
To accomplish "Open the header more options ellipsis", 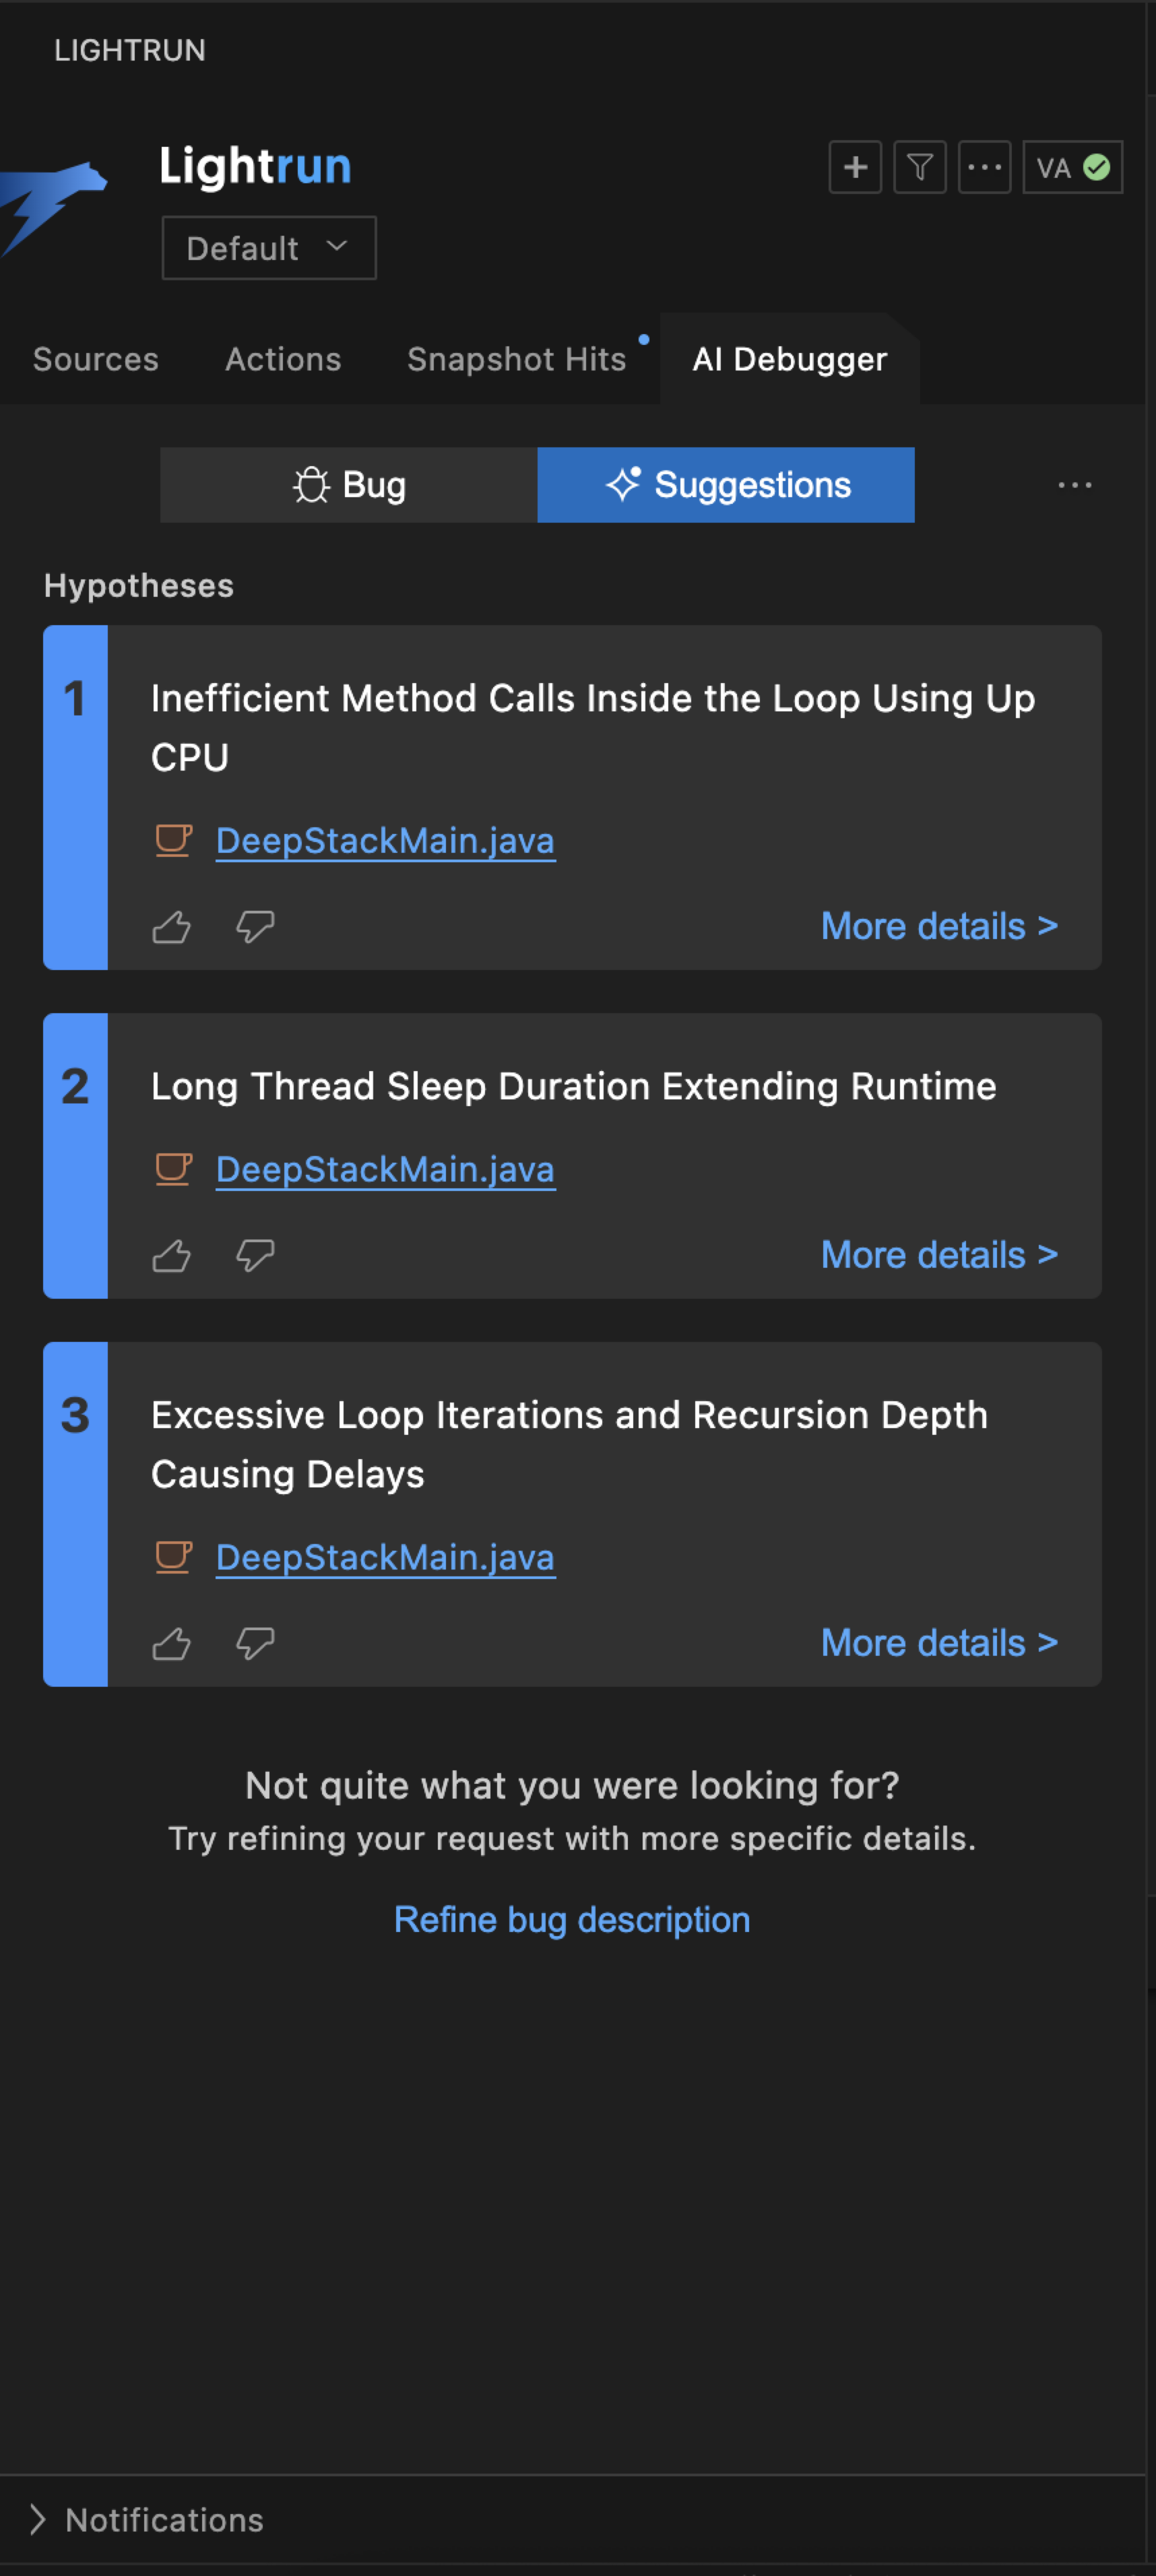I will [x=984, y=167].
